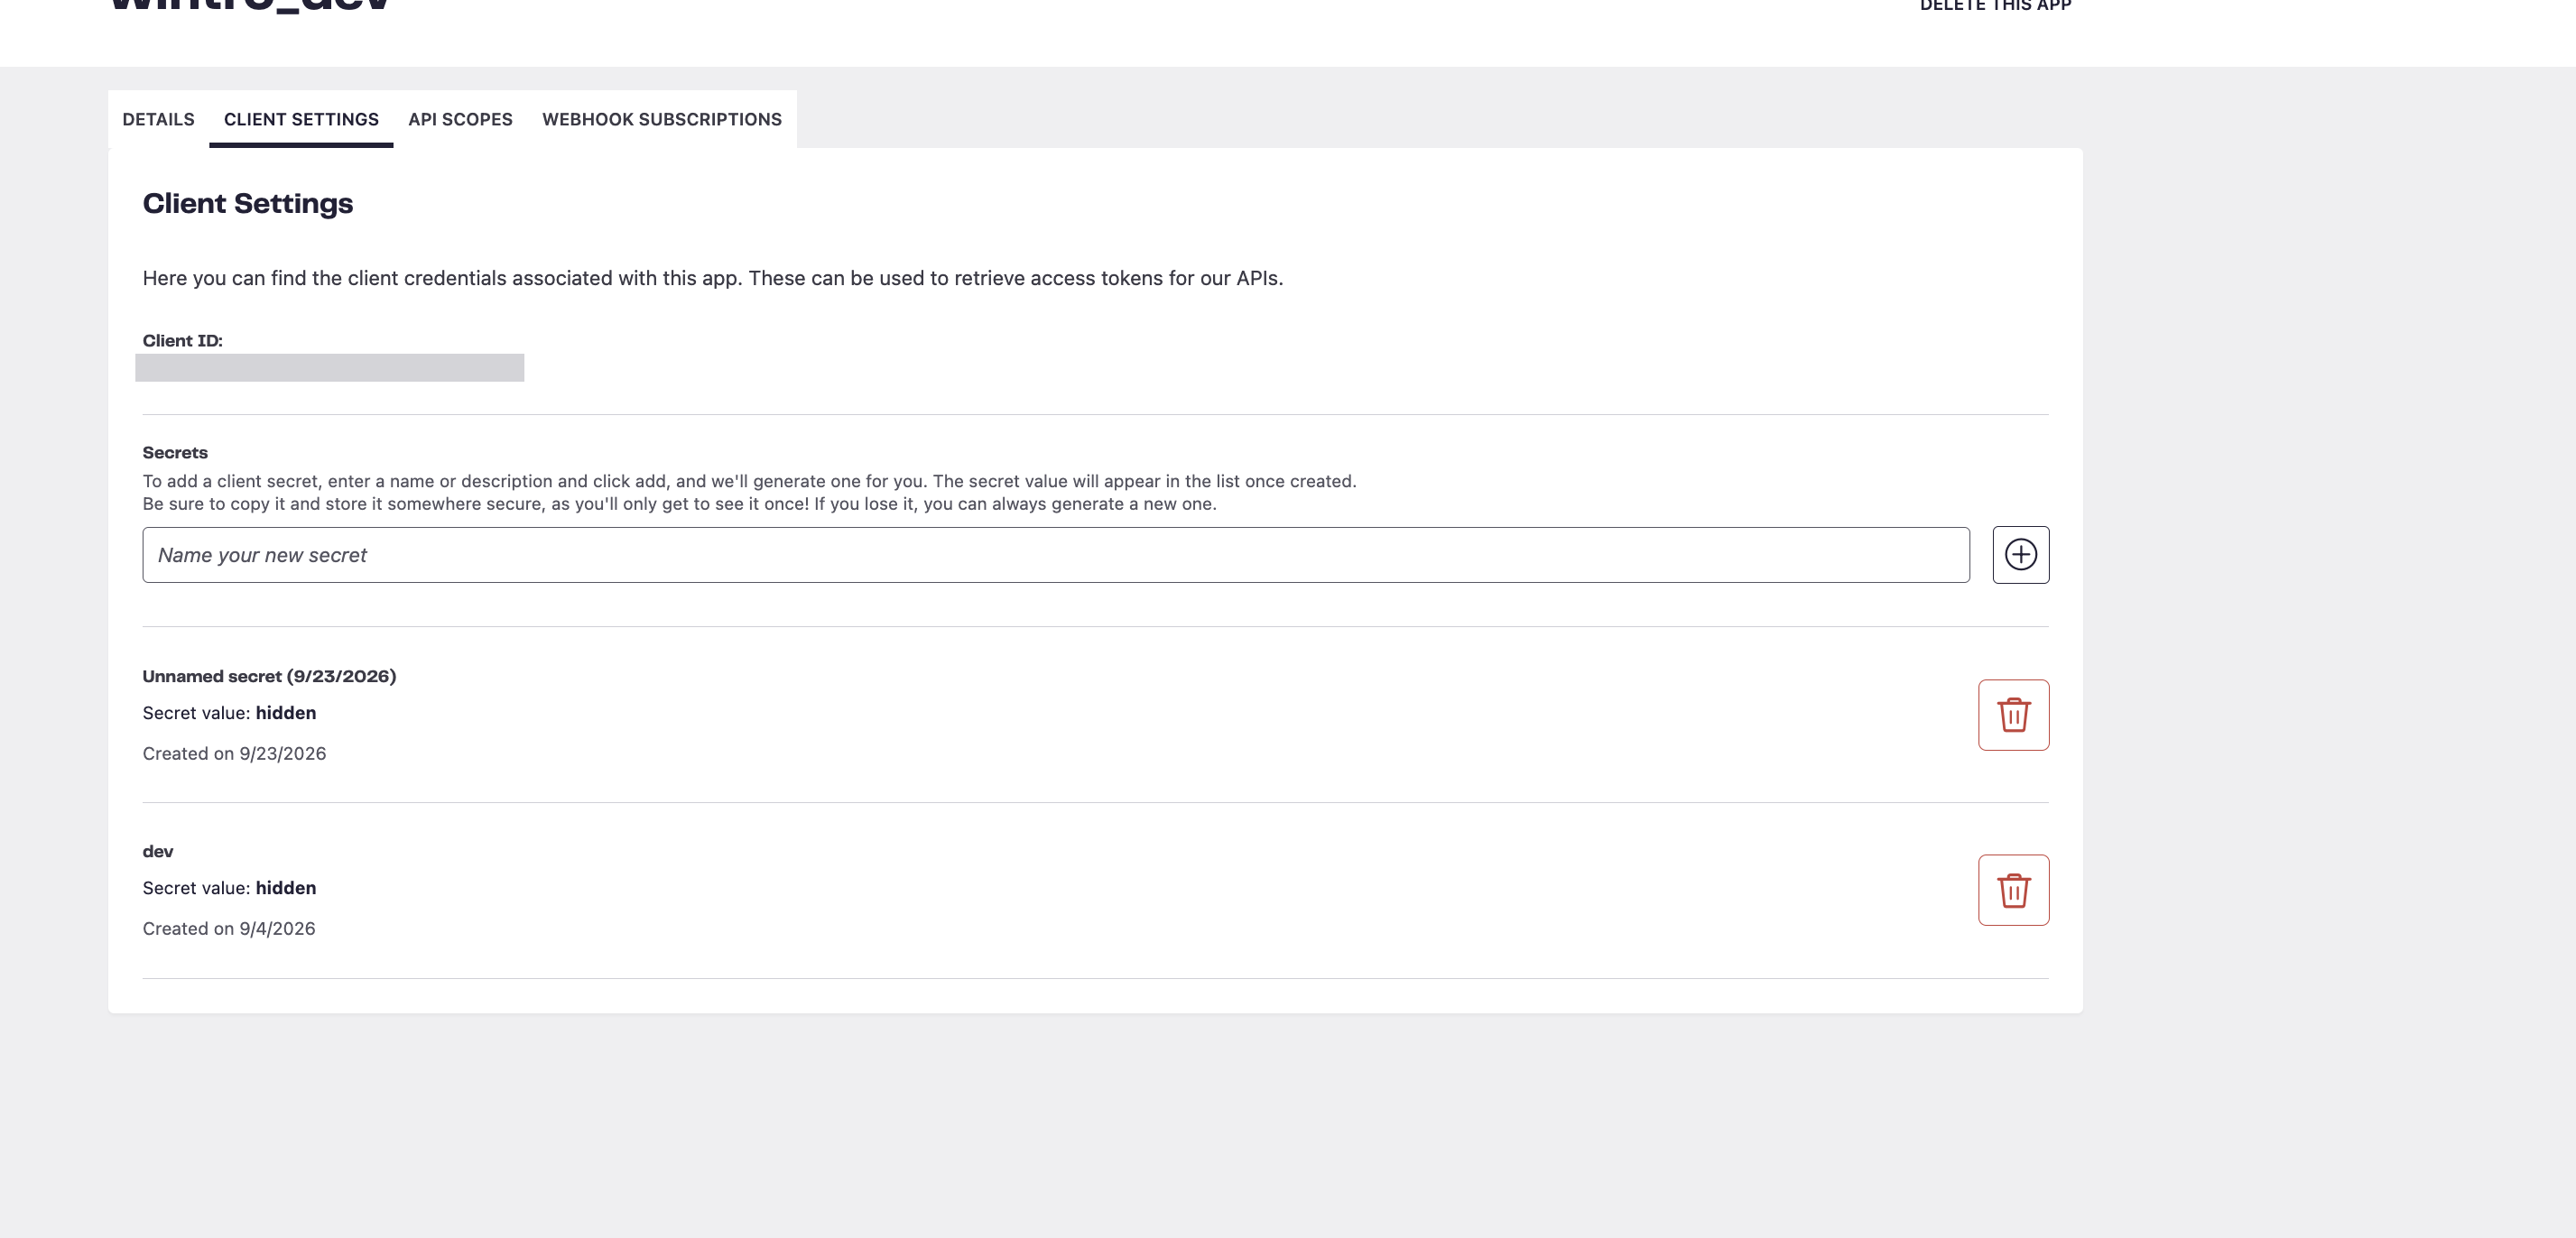Click the Delete This App button
Screen dimensions: 2576x1238
1995,6
